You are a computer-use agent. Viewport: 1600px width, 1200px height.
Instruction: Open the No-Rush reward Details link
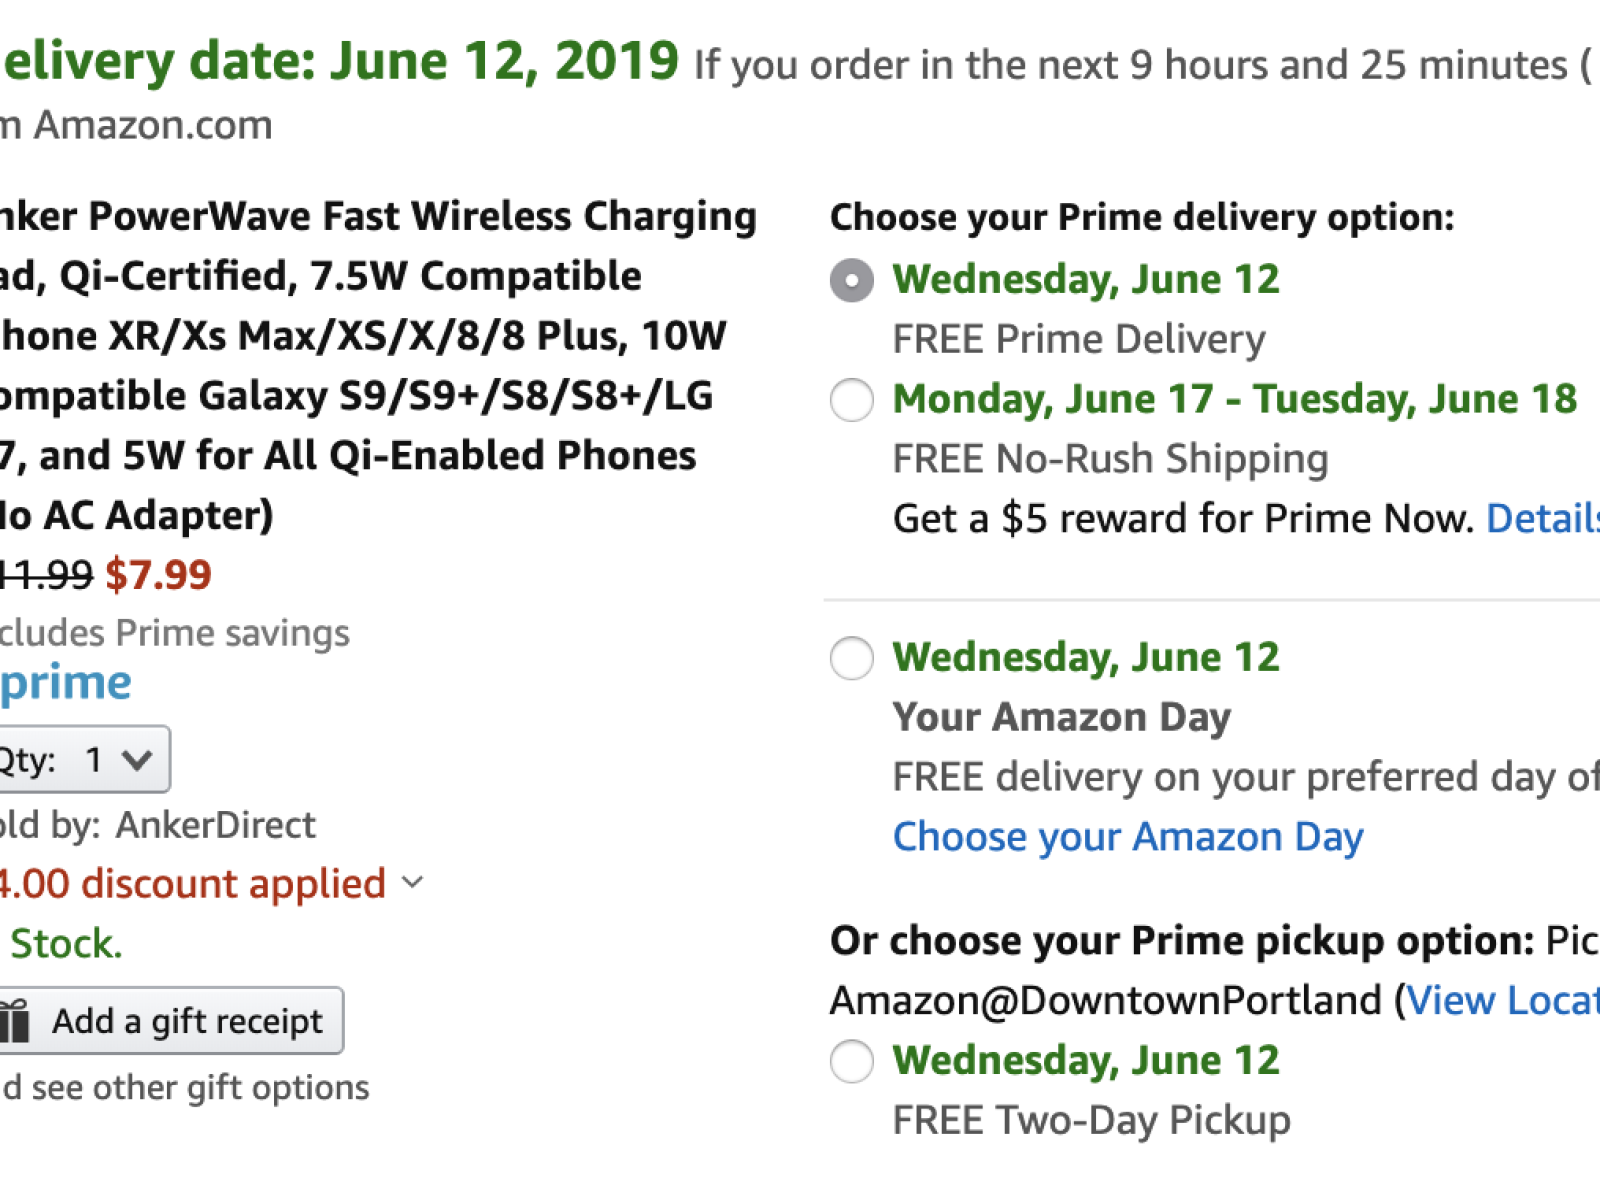tap(1541, 519)
